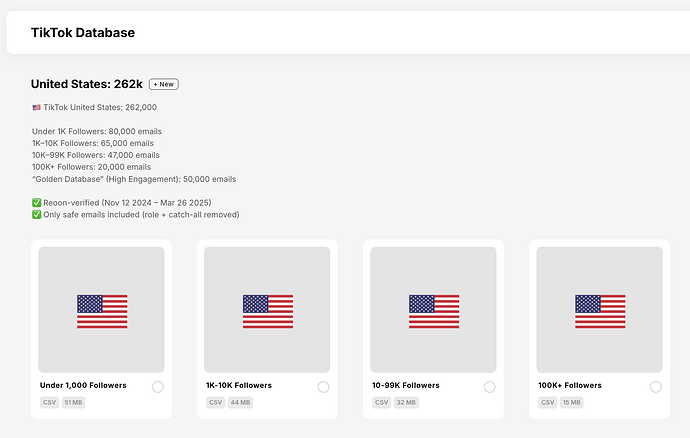Click the 15 MB size tag

(572, 402)
